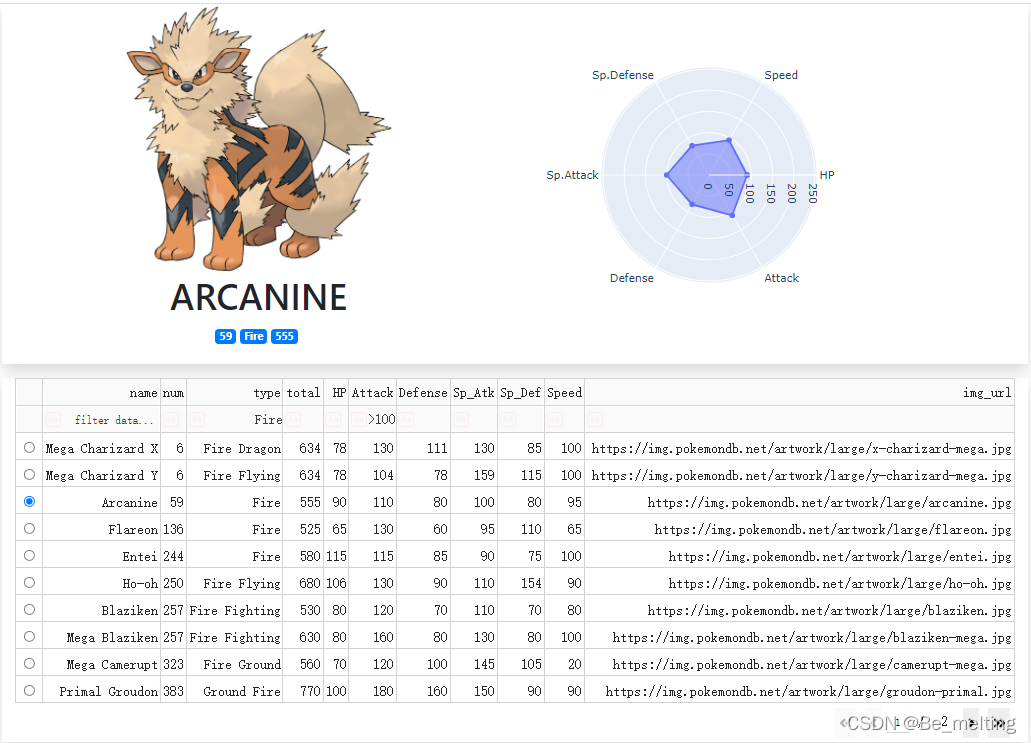This screenshot has height=743, width=1031.
Task: Select the Ho-oh row radio button
Action: click(x=29, y=583)
